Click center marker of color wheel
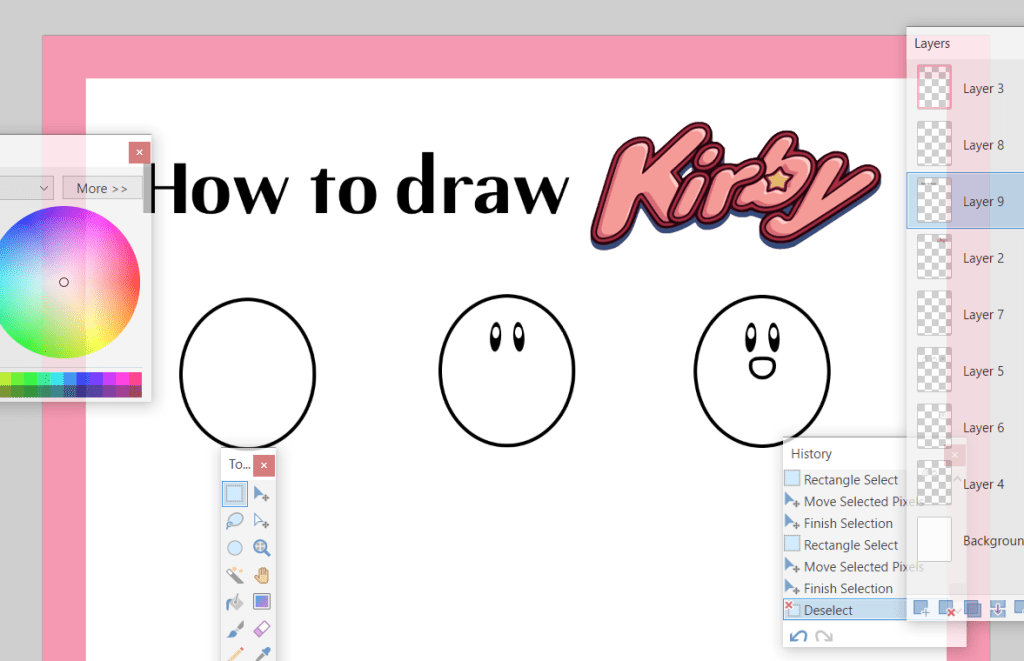 [64, 282]
